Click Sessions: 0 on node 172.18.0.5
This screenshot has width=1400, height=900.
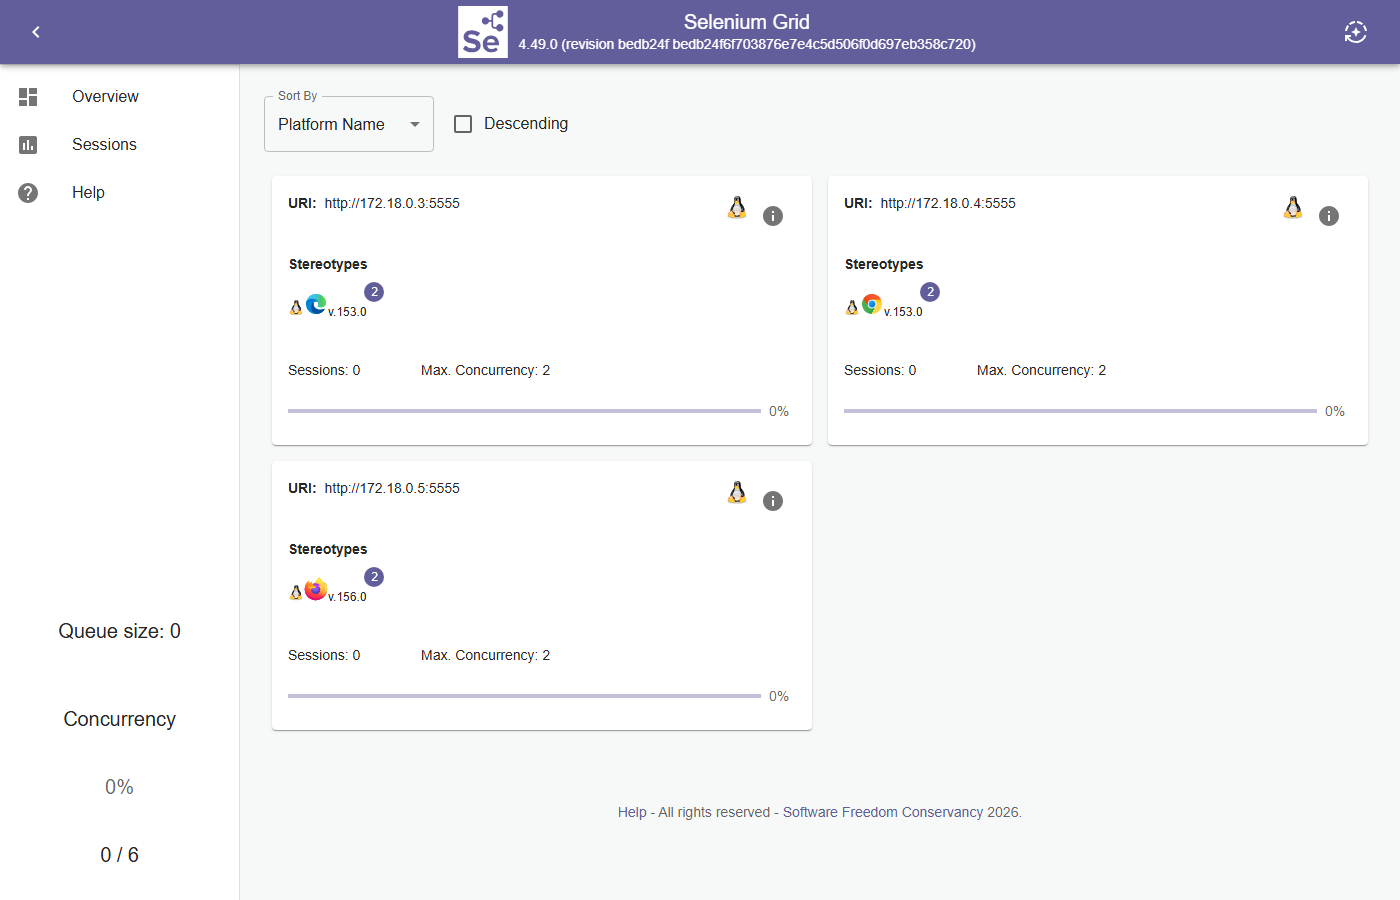point(324,655)
